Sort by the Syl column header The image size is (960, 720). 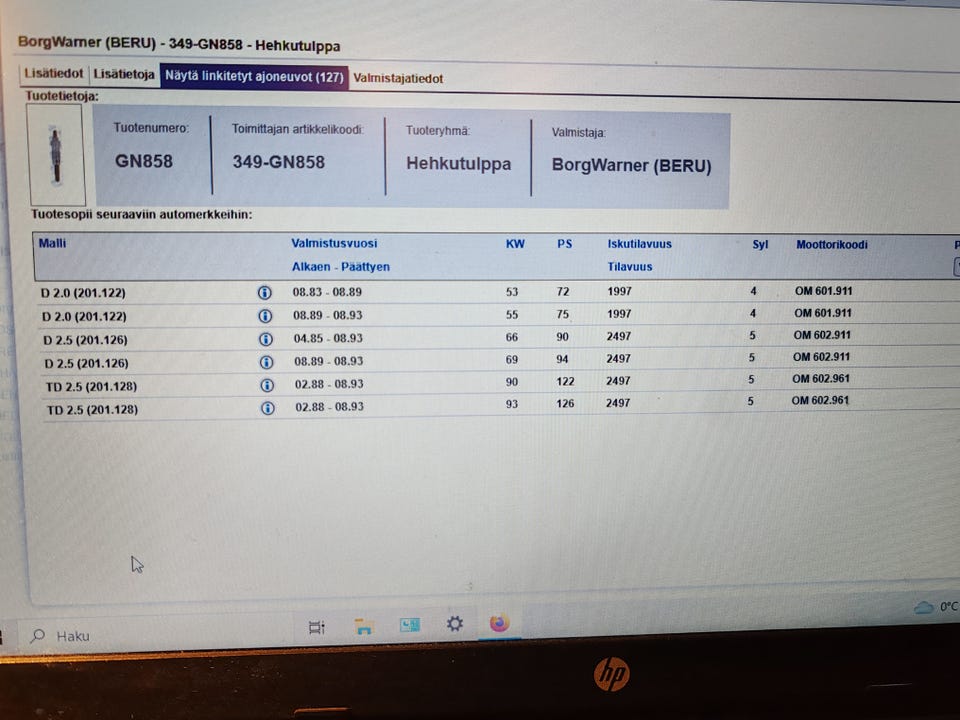tap(760, 244)
